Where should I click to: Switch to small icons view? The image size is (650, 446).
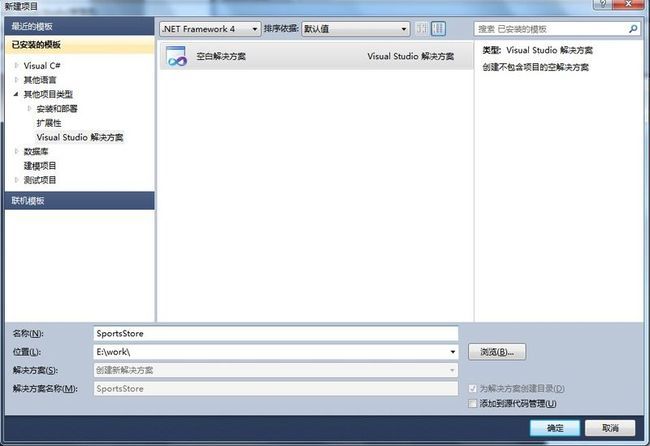coord(421,29)
